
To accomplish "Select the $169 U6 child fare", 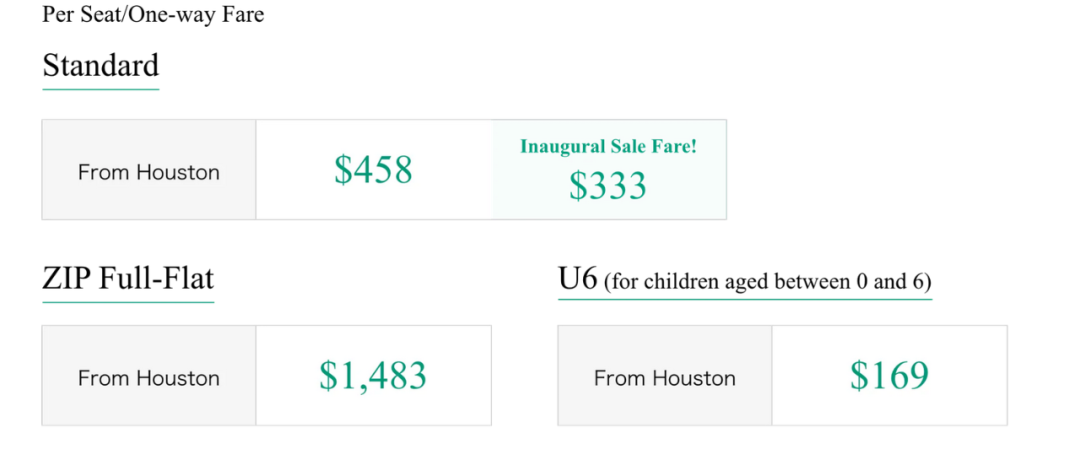I will tap(889, 376).
